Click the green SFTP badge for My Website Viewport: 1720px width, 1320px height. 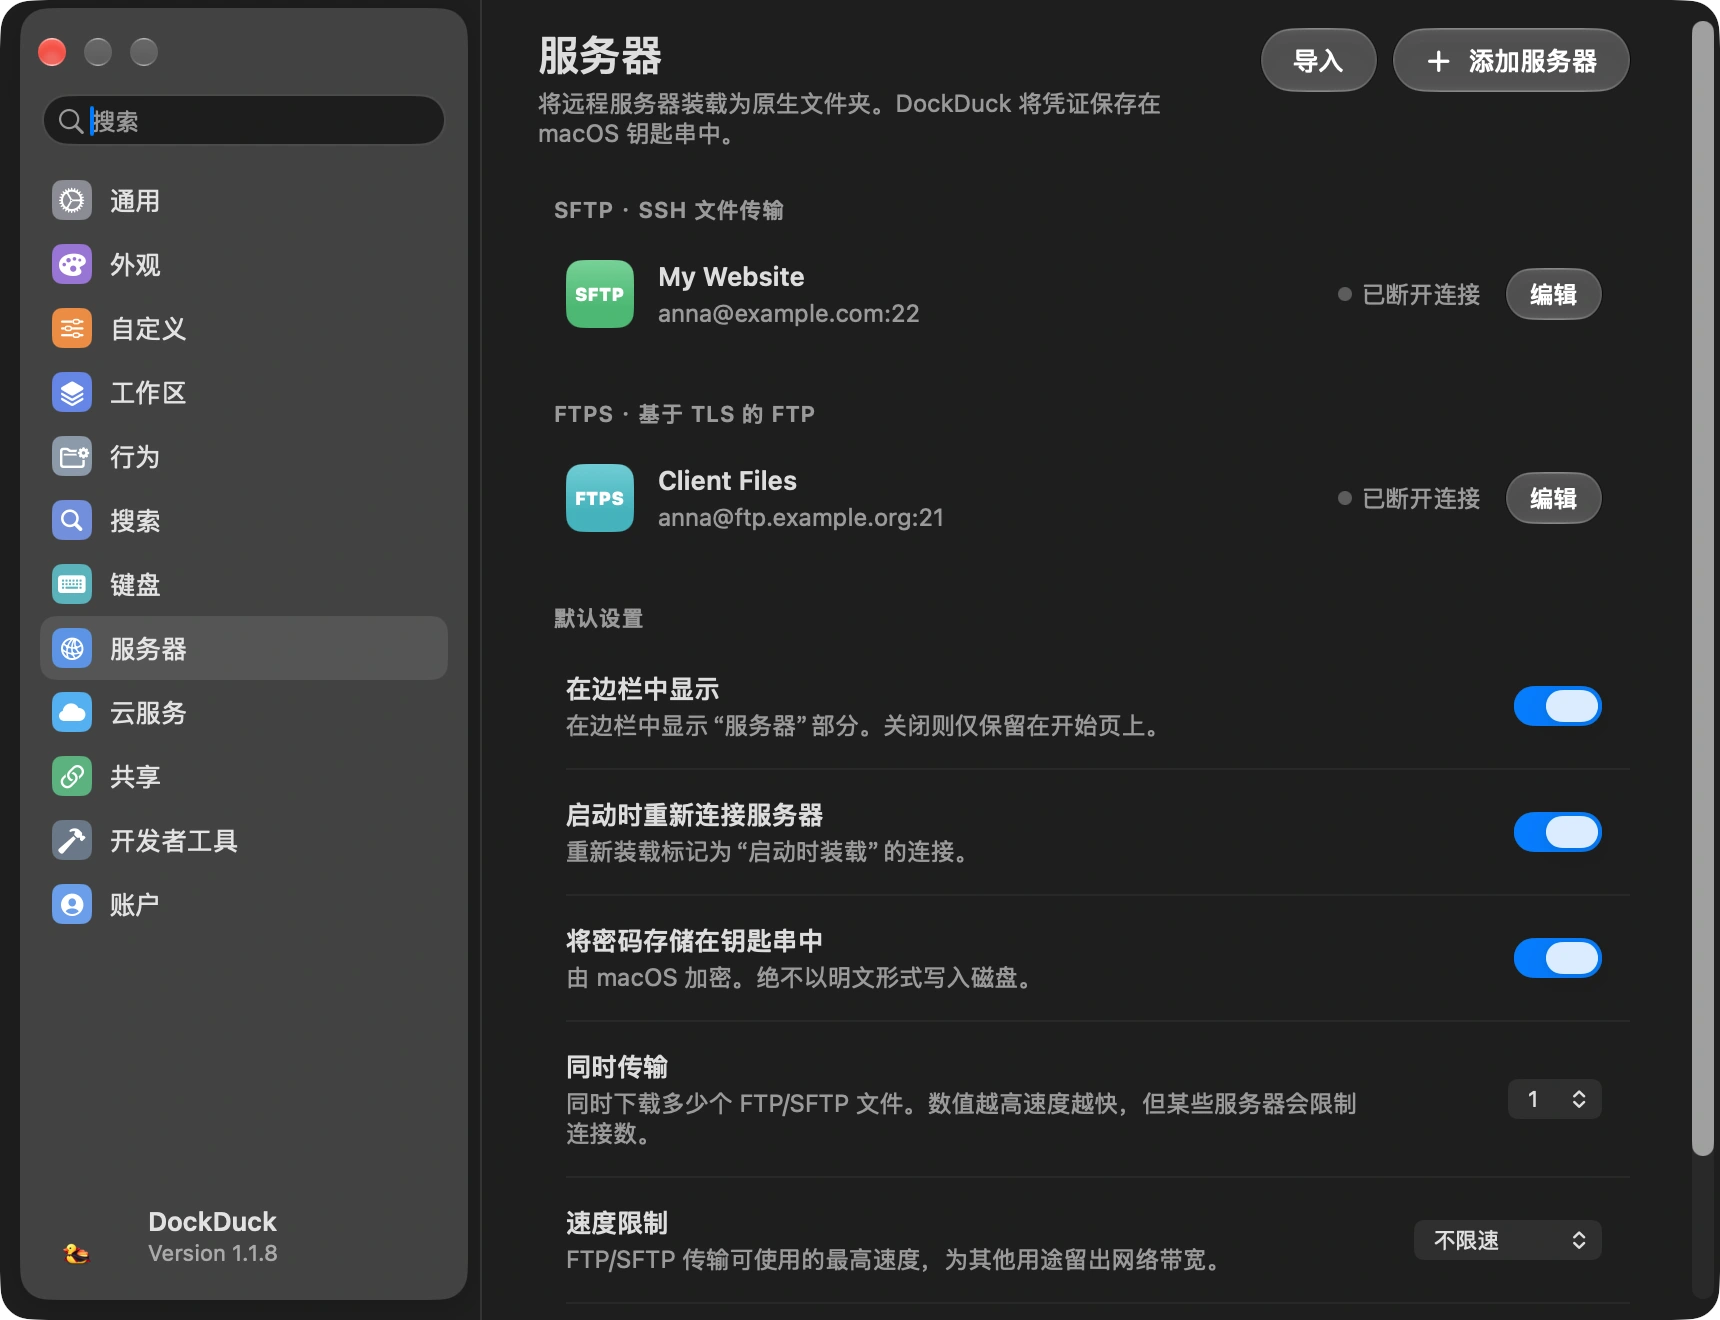pos(600,294)
